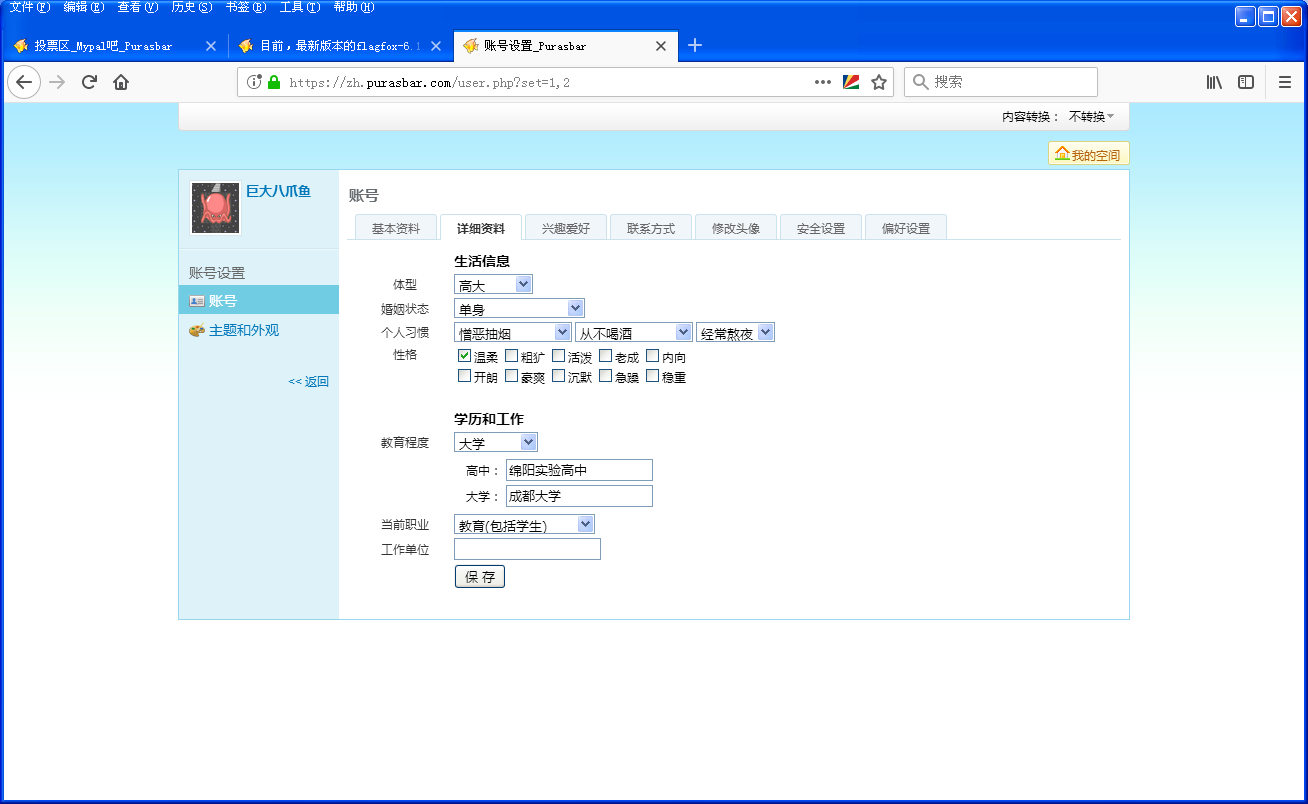Check the 内向 personality checkbox
The image size is (1308, 804).
653,355
